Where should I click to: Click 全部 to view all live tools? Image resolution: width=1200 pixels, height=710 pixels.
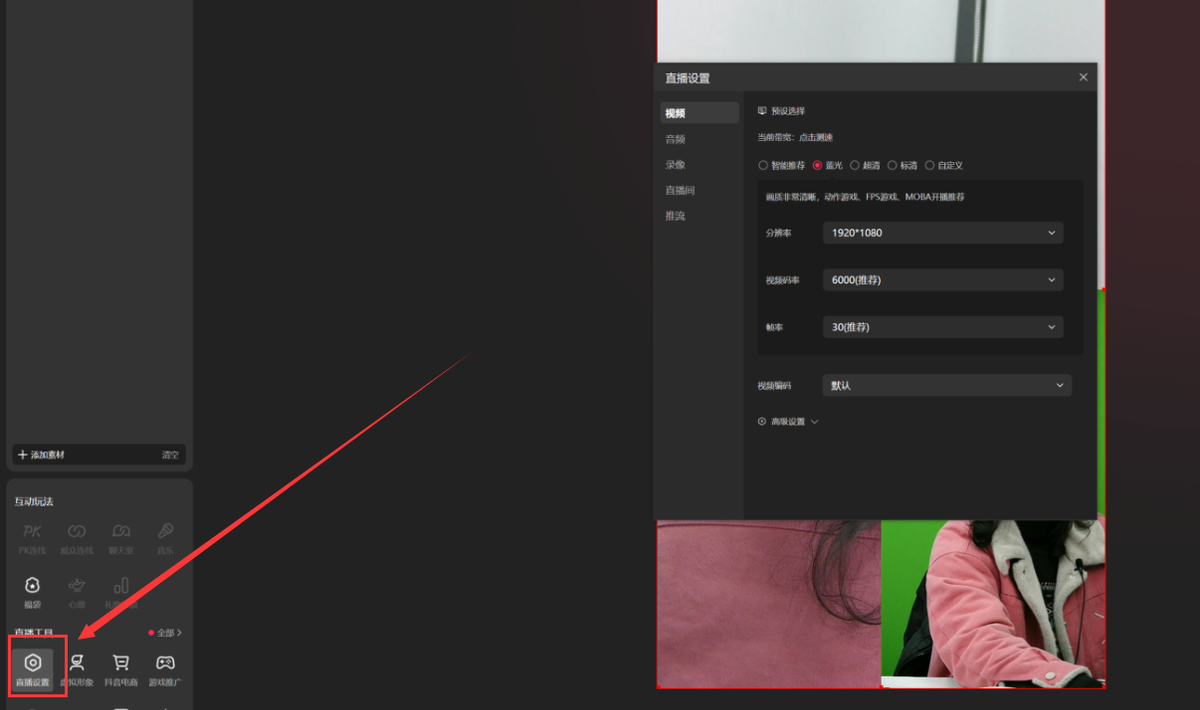(166, 633)
